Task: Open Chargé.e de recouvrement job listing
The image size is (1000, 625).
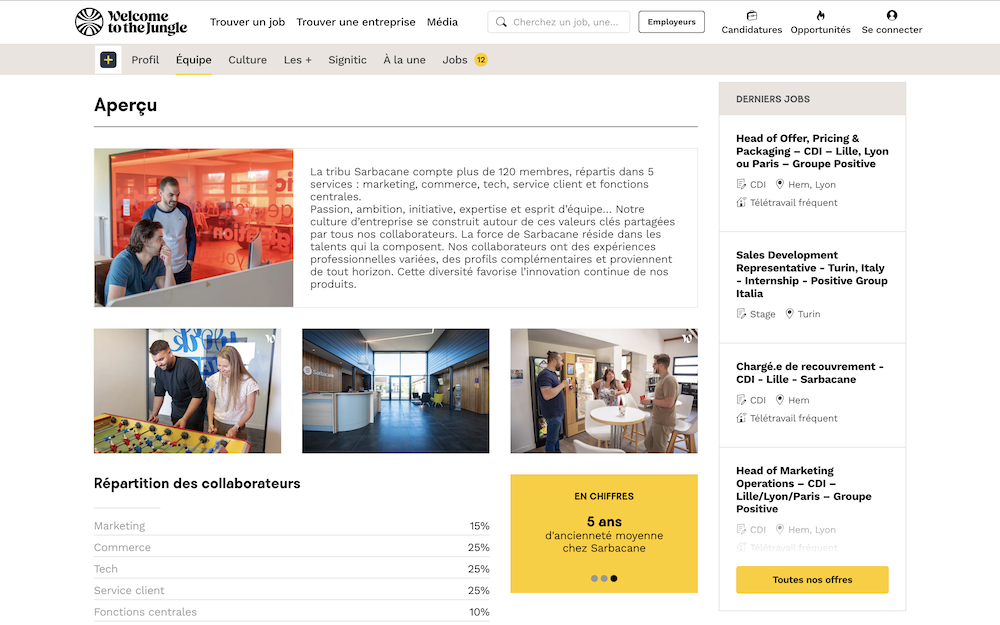Action: 810,373
